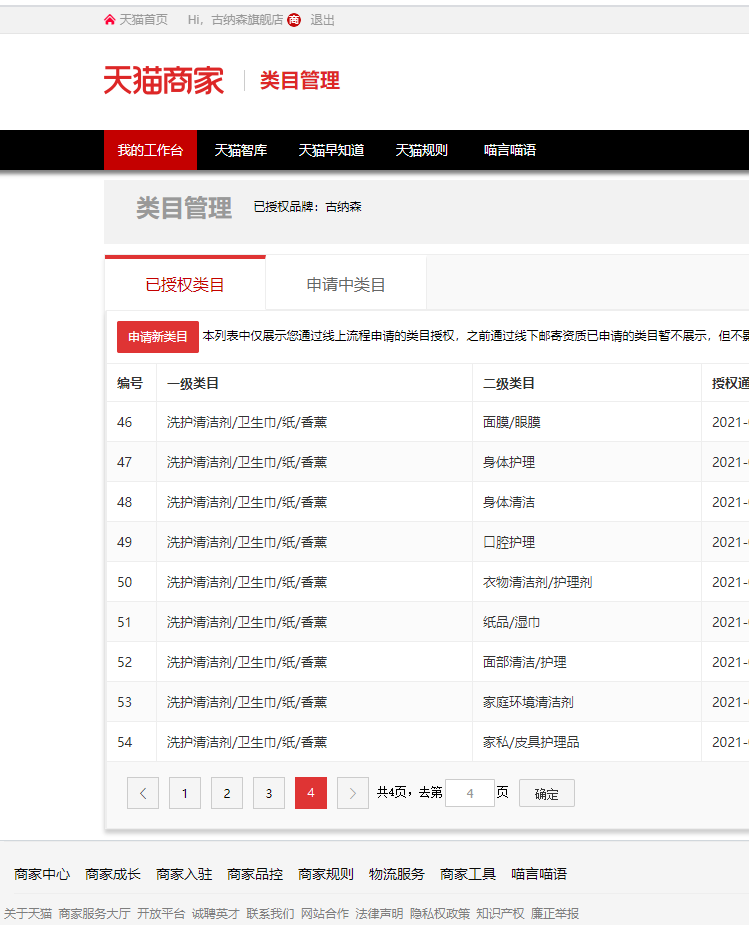The width and height of the screenshot is (749, 925).
Task: Click the page number input field
Action: pos(469,793)
